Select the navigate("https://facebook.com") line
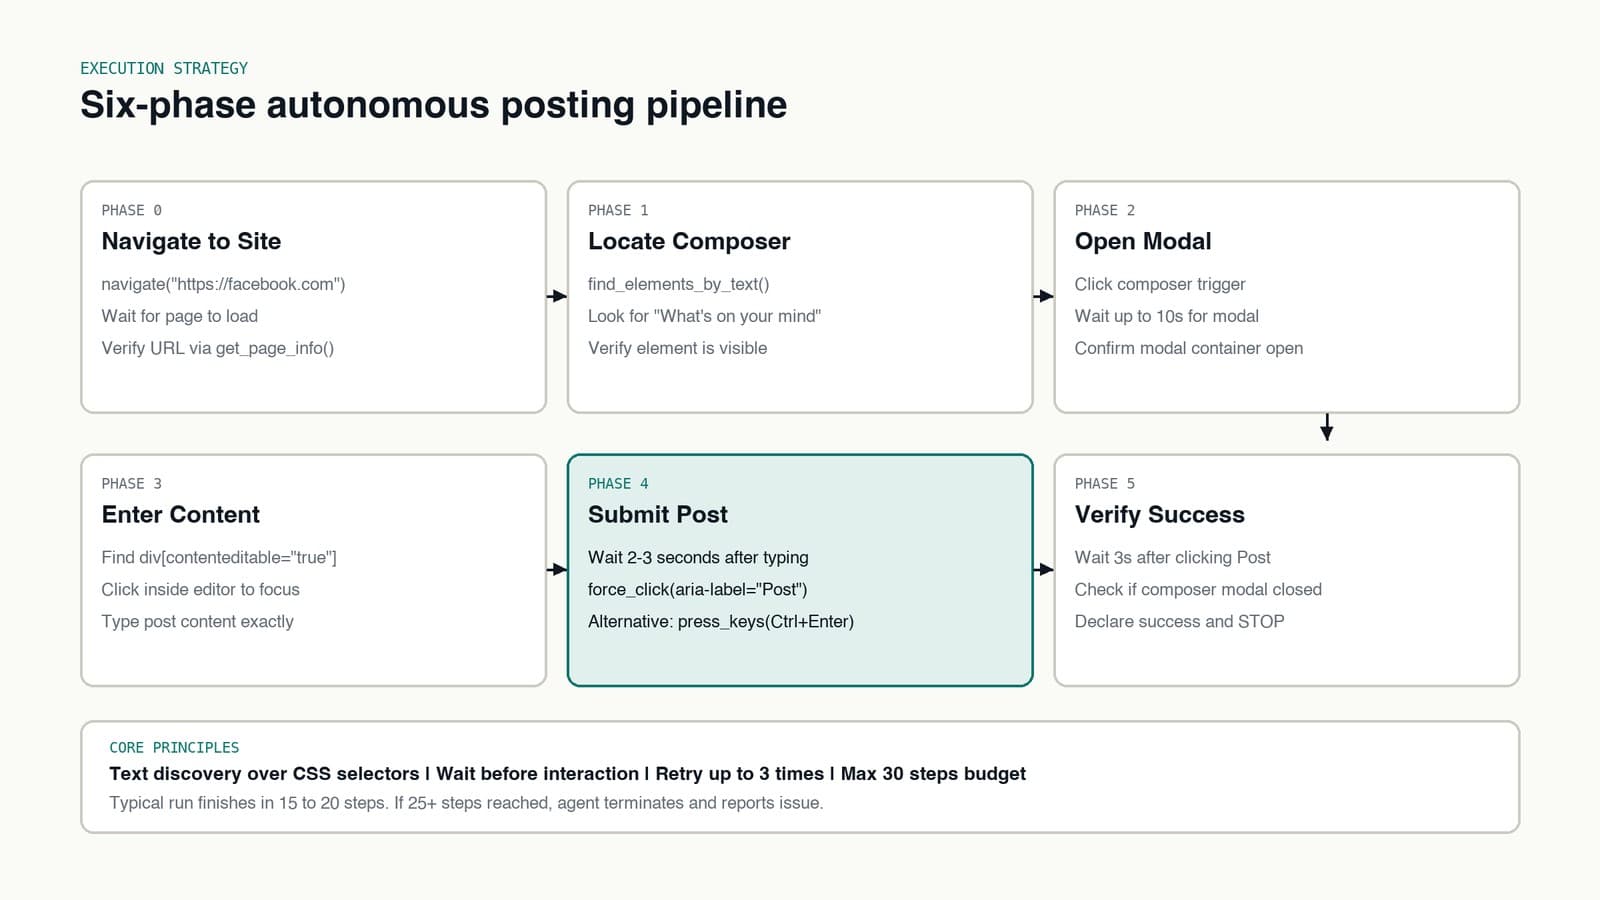Viewport: 1600px width, 900px height. tap(223, 284)
